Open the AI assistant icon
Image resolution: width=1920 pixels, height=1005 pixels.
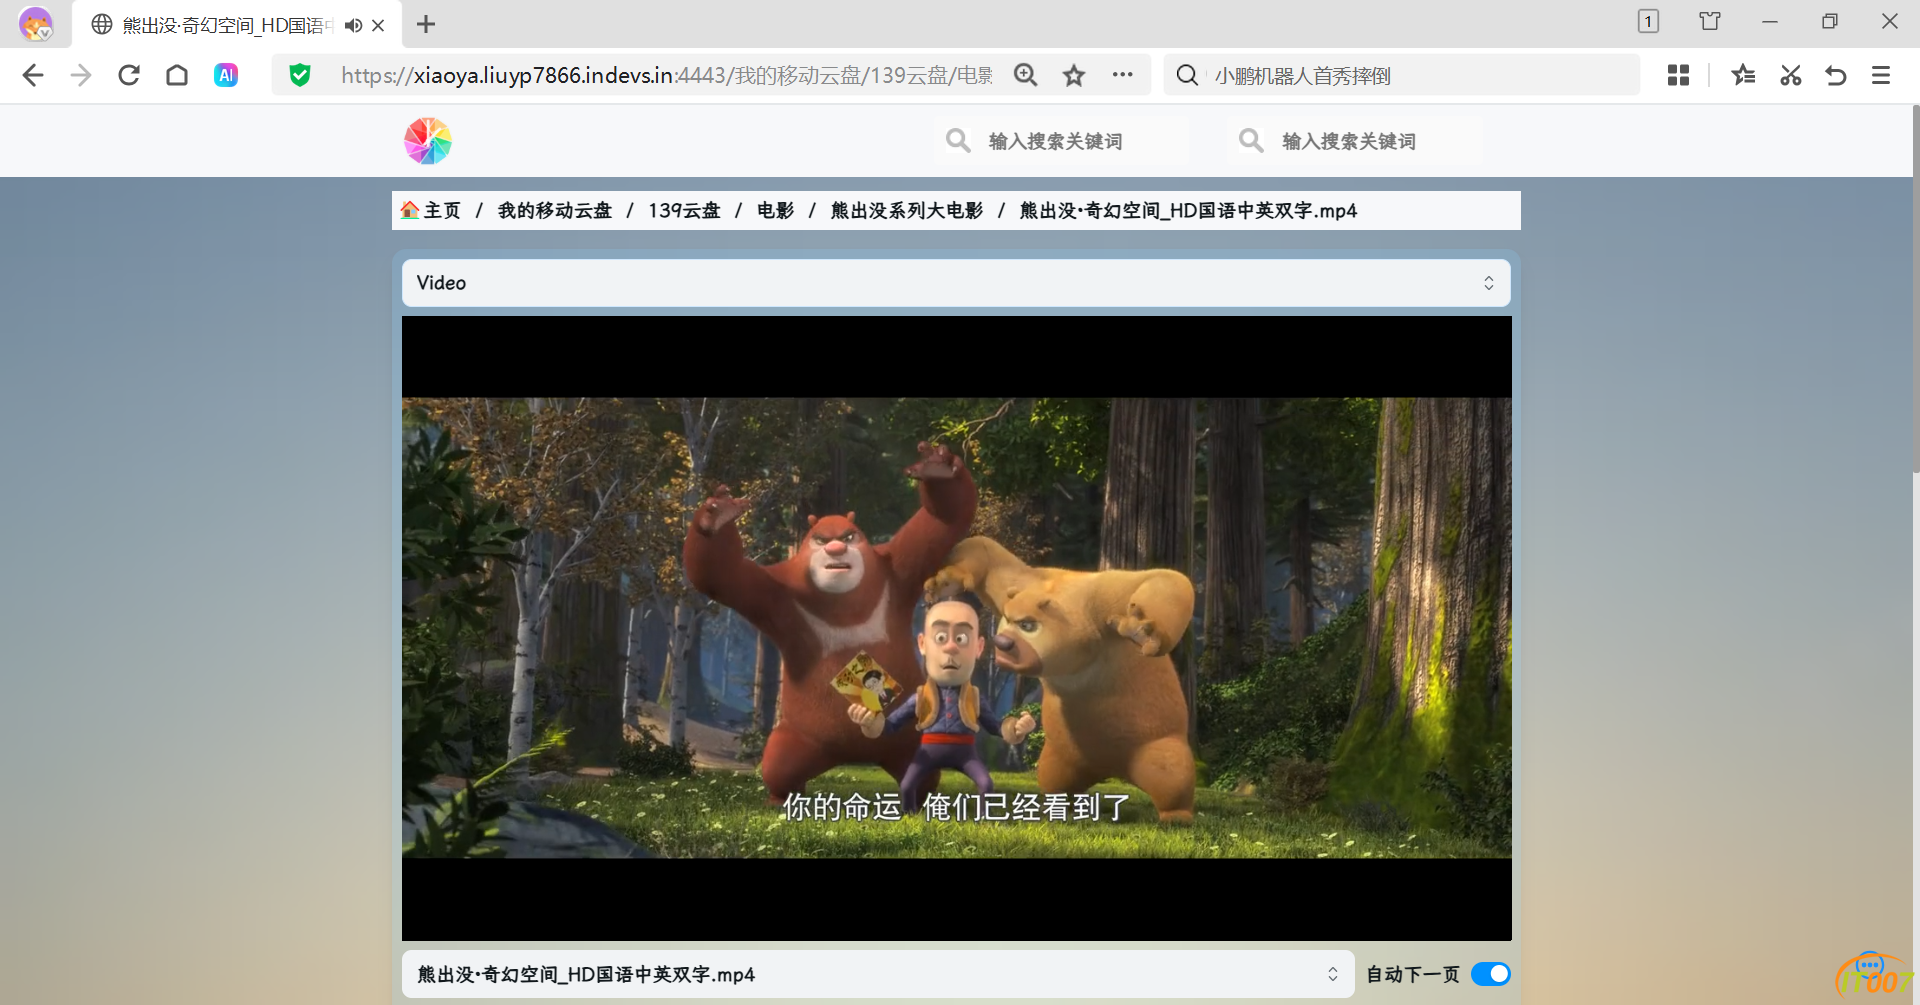coord(226,76)
